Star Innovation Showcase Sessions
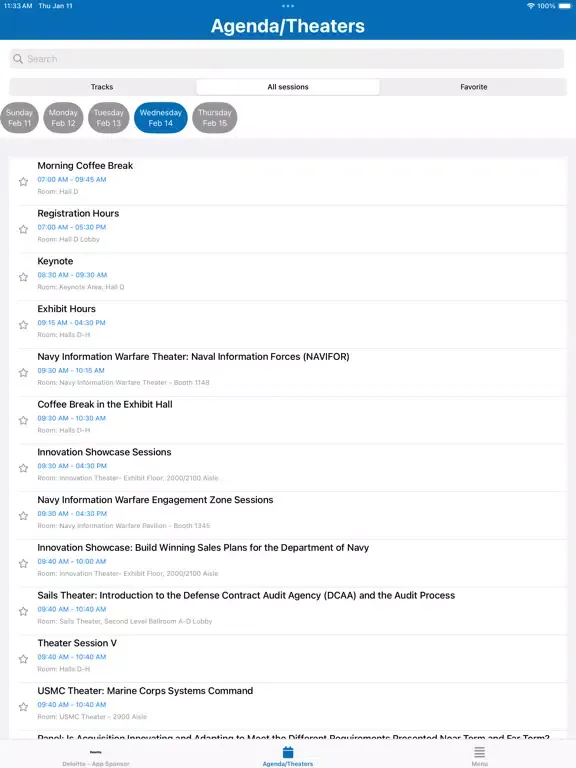Image resolution: width=576 pixels, height=768 pixels. [23, 468]
